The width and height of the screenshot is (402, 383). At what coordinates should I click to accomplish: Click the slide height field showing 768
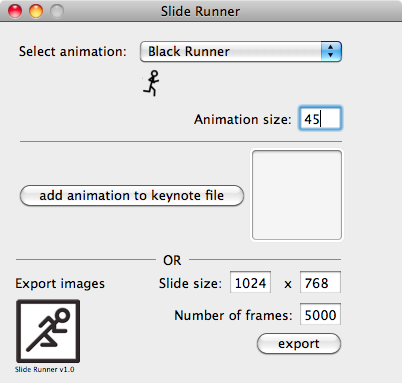click(x=320, y=282)
